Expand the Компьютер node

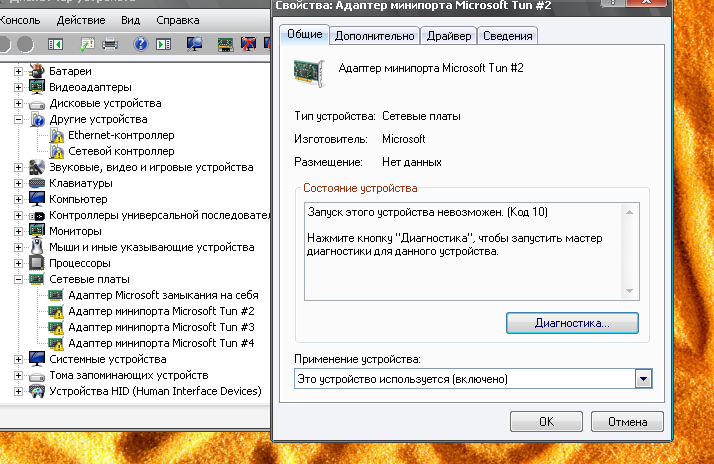click(x=18, y=199)
